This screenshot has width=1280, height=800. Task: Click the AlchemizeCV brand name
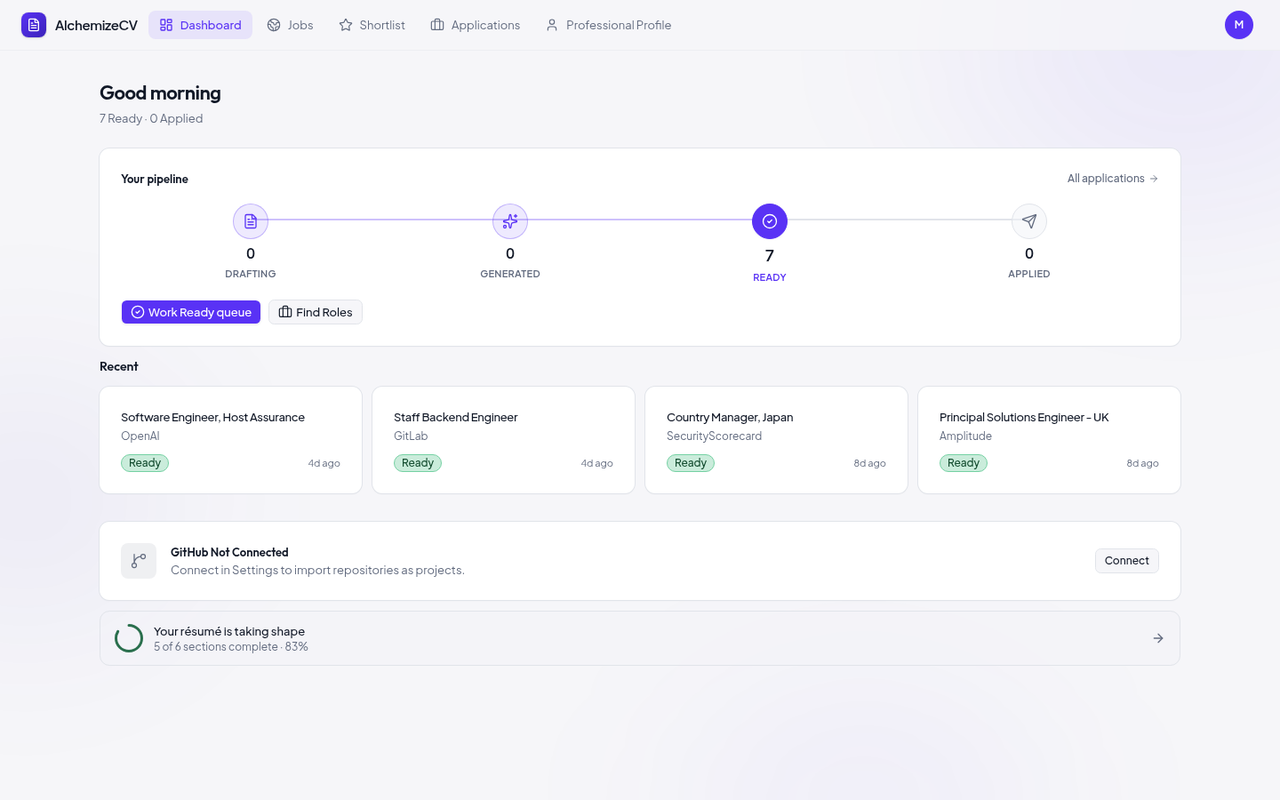pyautogui.click(x=96, y=25)
